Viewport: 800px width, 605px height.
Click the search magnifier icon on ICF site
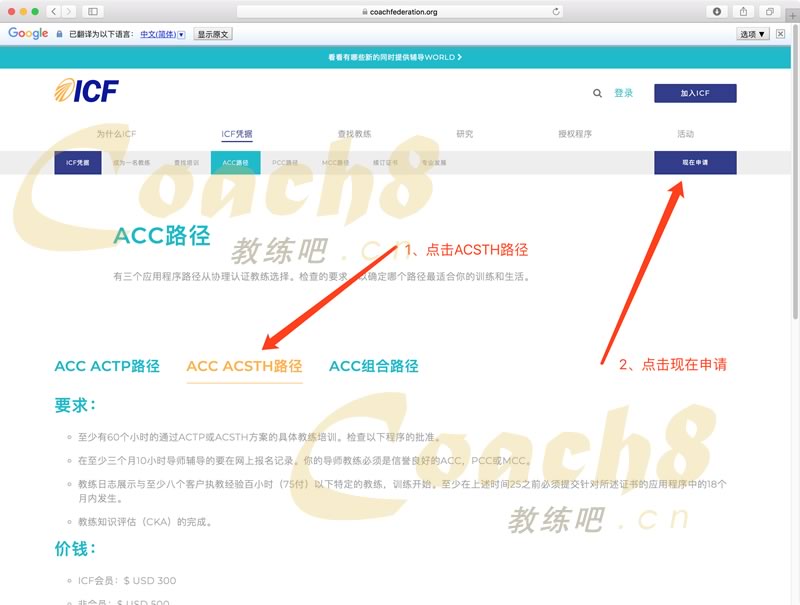tap(598, 93)
